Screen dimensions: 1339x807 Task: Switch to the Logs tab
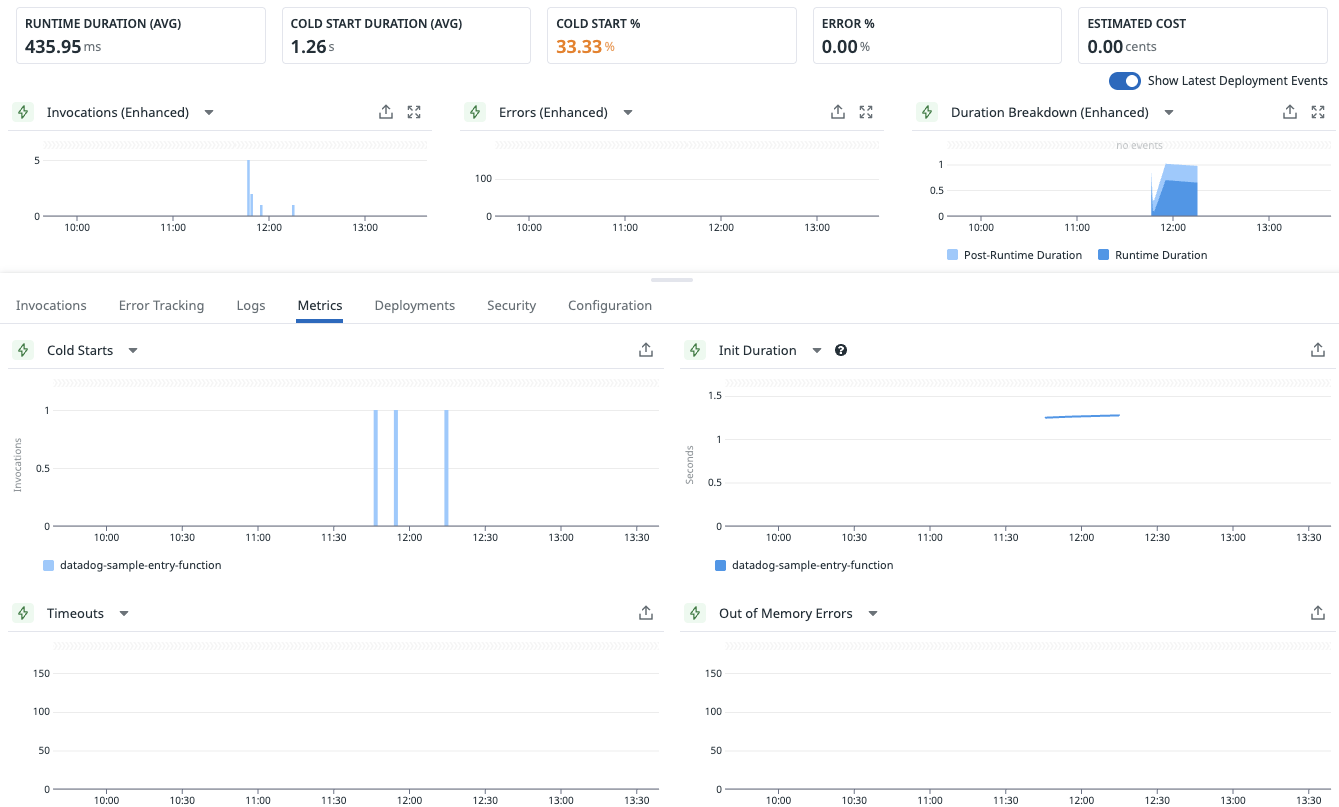pos(250,305)
